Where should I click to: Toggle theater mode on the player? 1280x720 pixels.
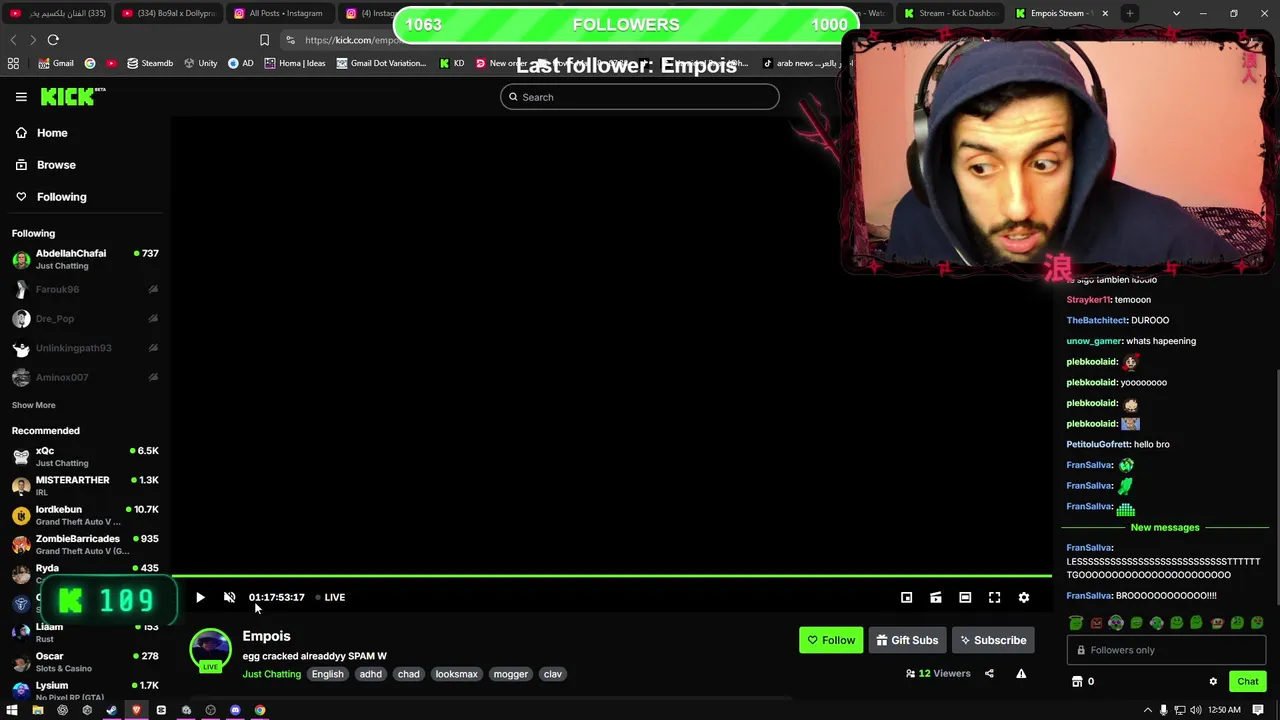point(965,597)
